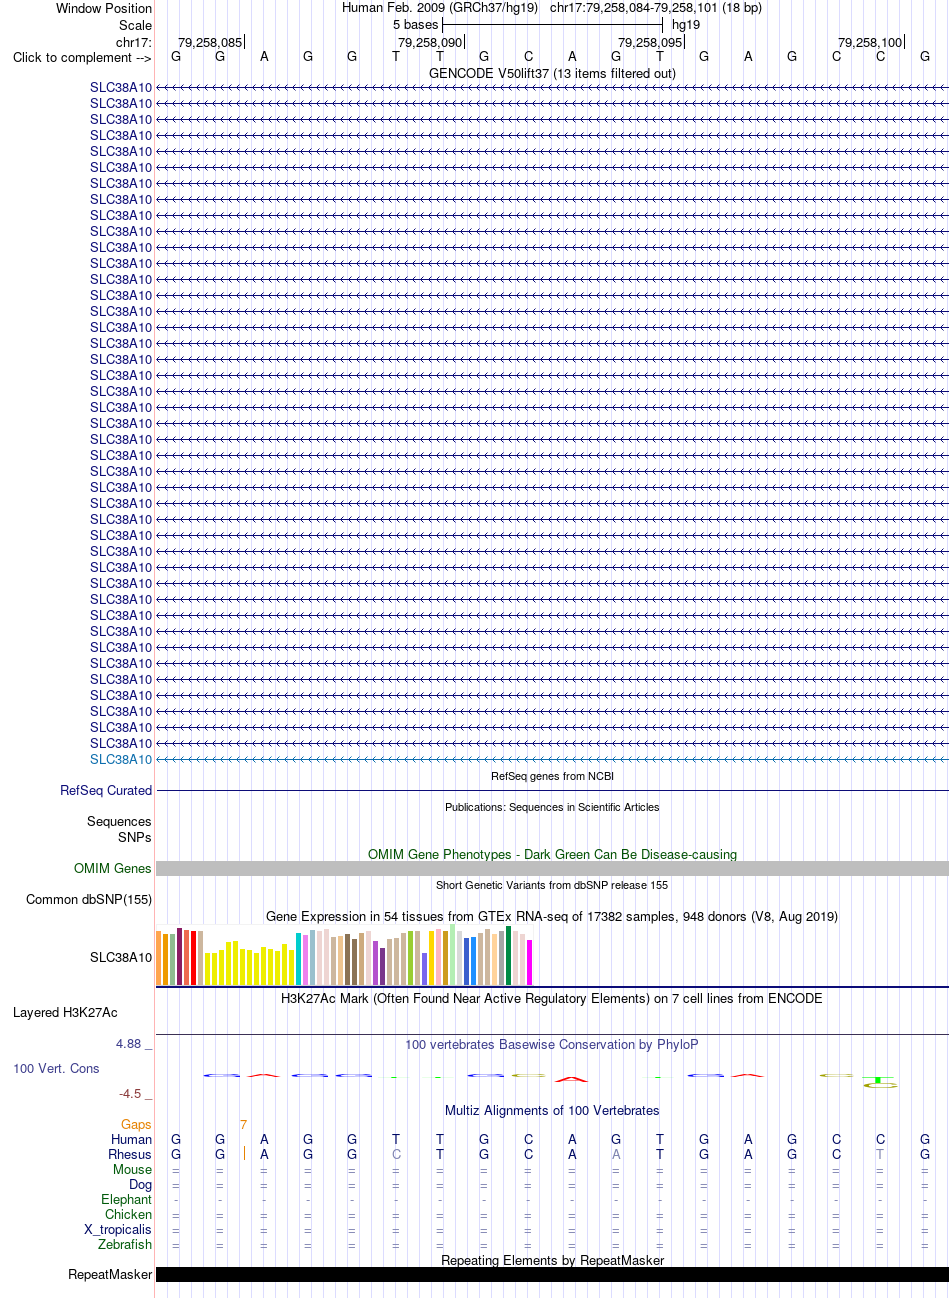Open the H3K27Ac Mark track title

pos(552,998)
